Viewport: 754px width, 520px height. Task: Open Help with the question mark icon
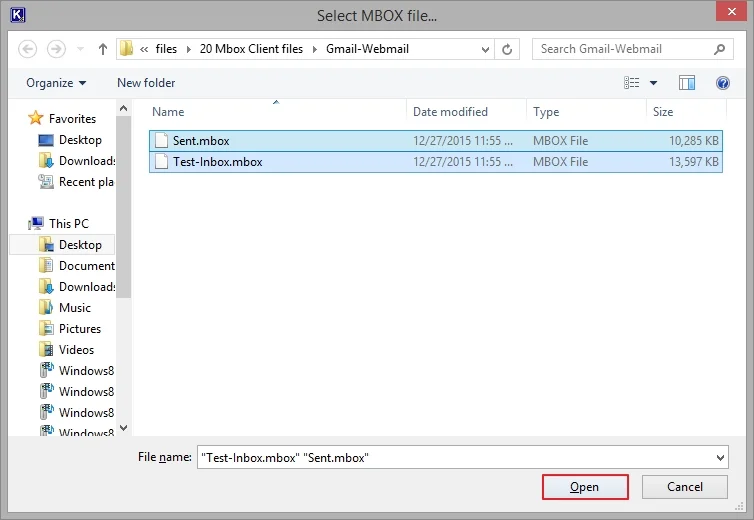coord(723,83)
